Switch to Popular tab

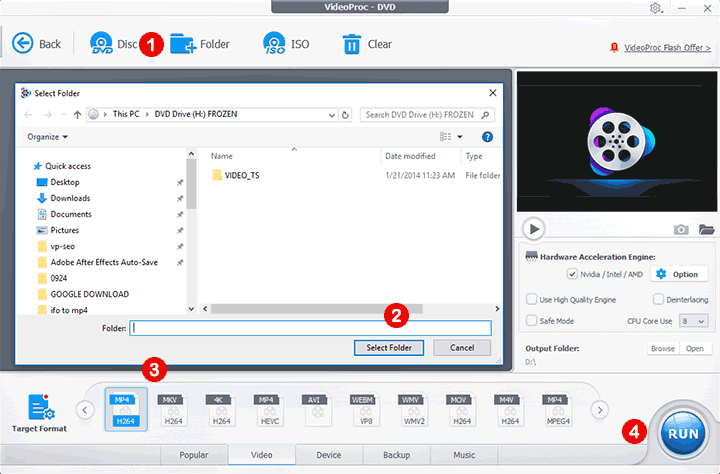(194, 455)
